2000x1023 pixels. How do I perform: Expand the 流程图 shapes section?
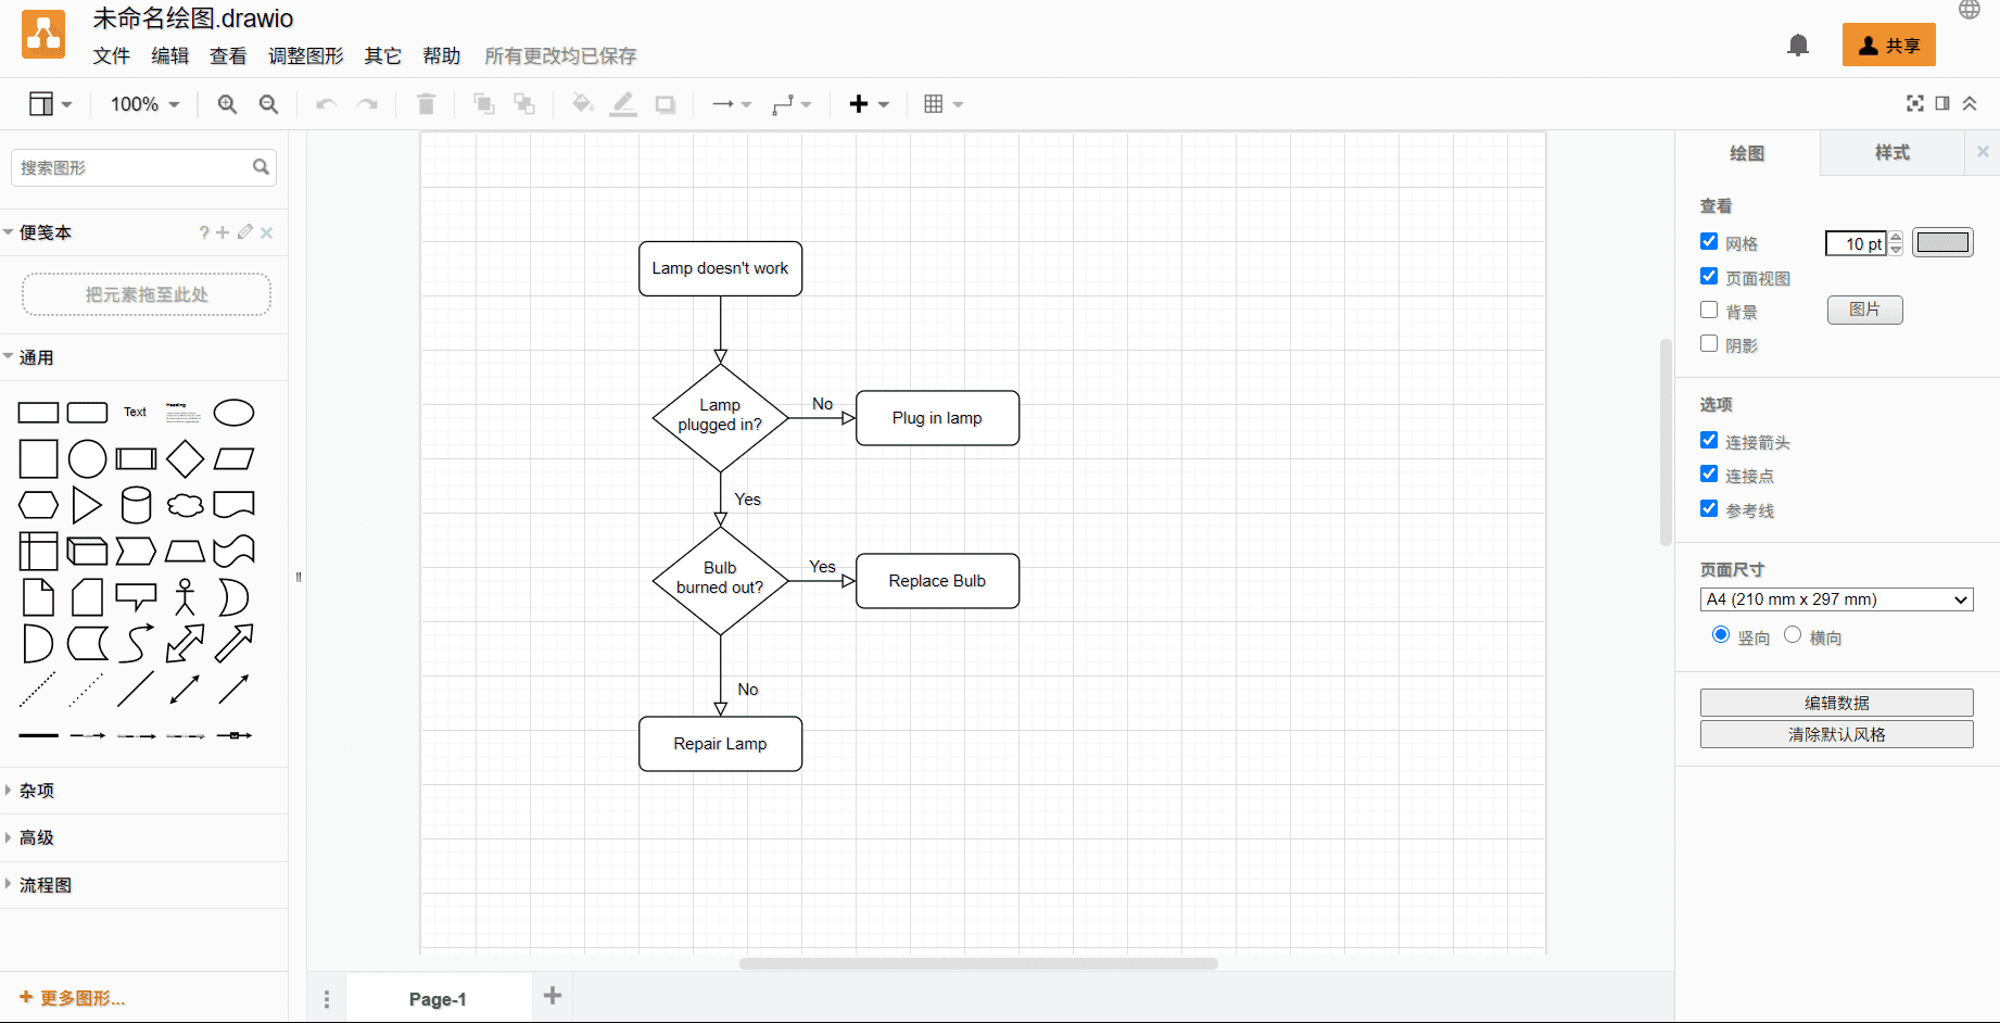click(x=144, y=885)
